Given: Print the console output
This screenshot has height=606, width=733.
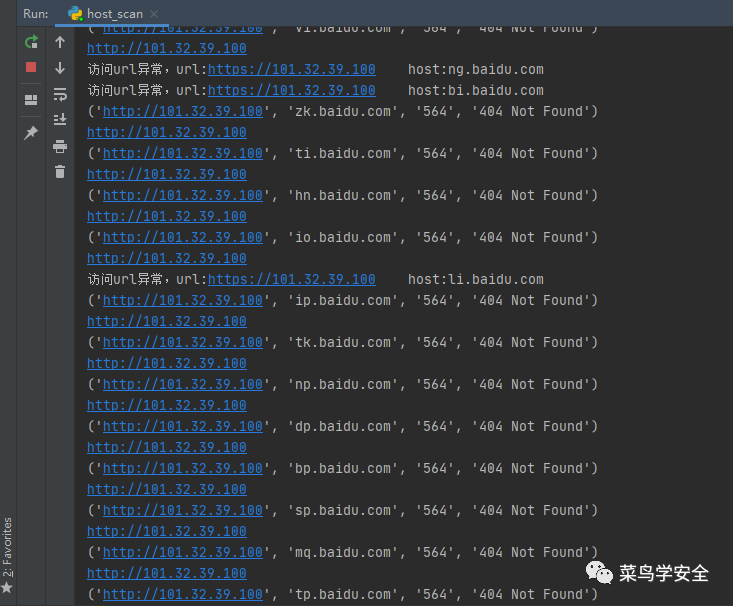Looking at the screenshot, I should (60, 146).
